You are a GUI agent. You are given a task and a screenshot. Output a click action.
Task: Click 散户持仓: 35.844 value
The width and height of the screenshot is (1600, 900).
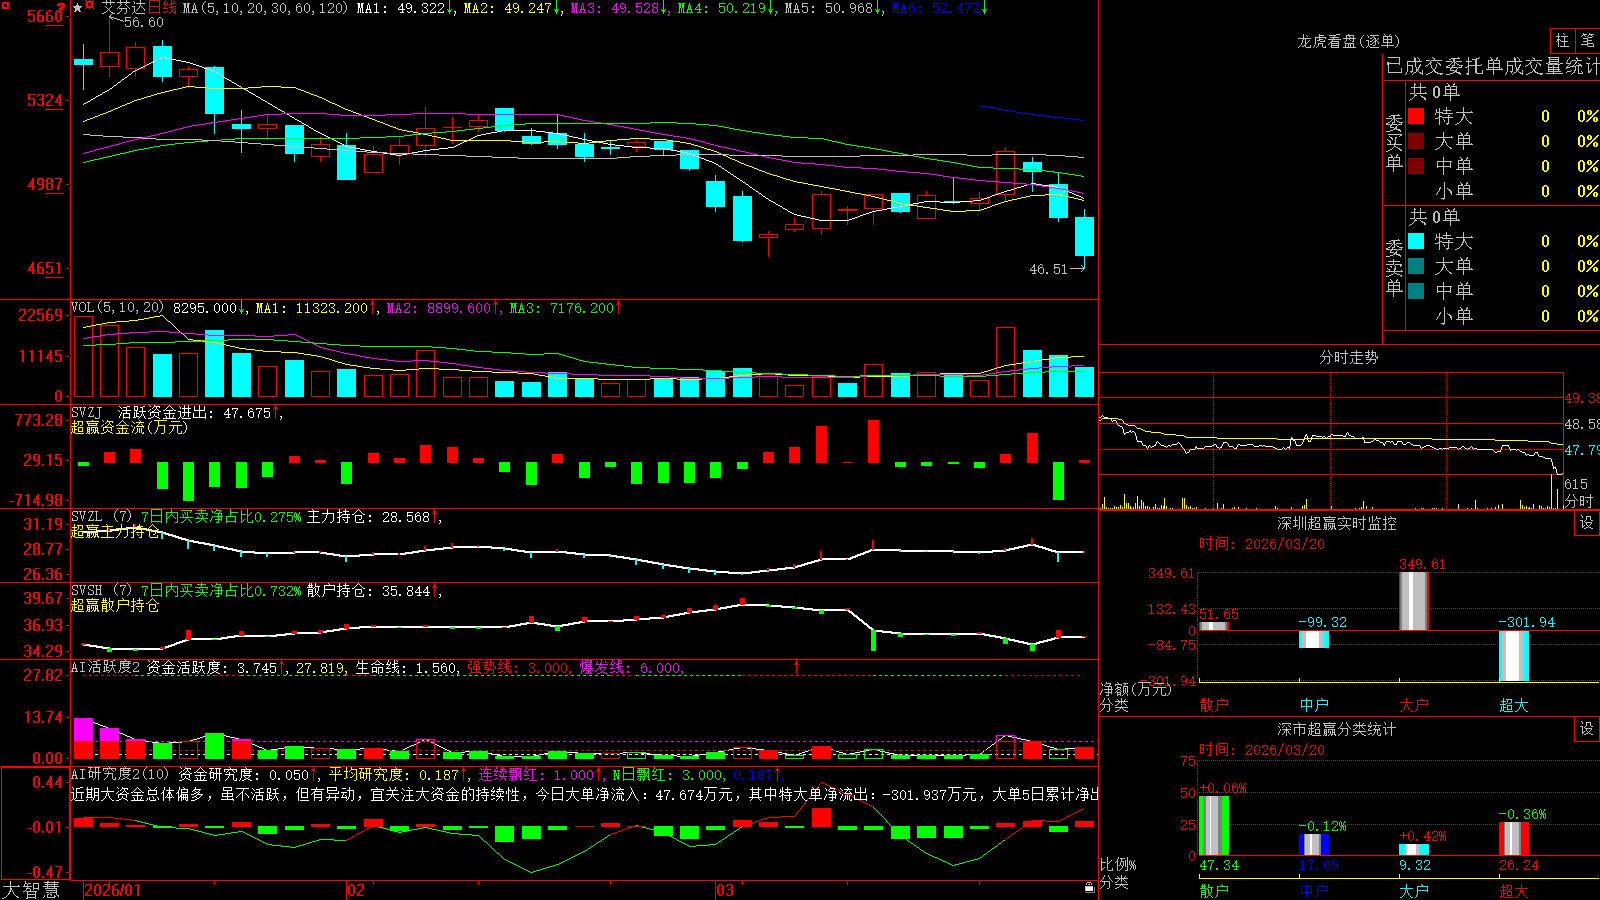tap(372, 591)
